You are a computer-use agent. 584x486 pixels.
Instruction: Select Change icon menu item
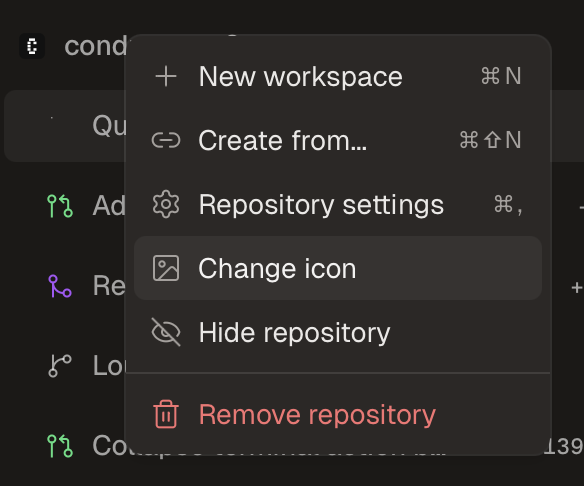(x=338, y=268)
